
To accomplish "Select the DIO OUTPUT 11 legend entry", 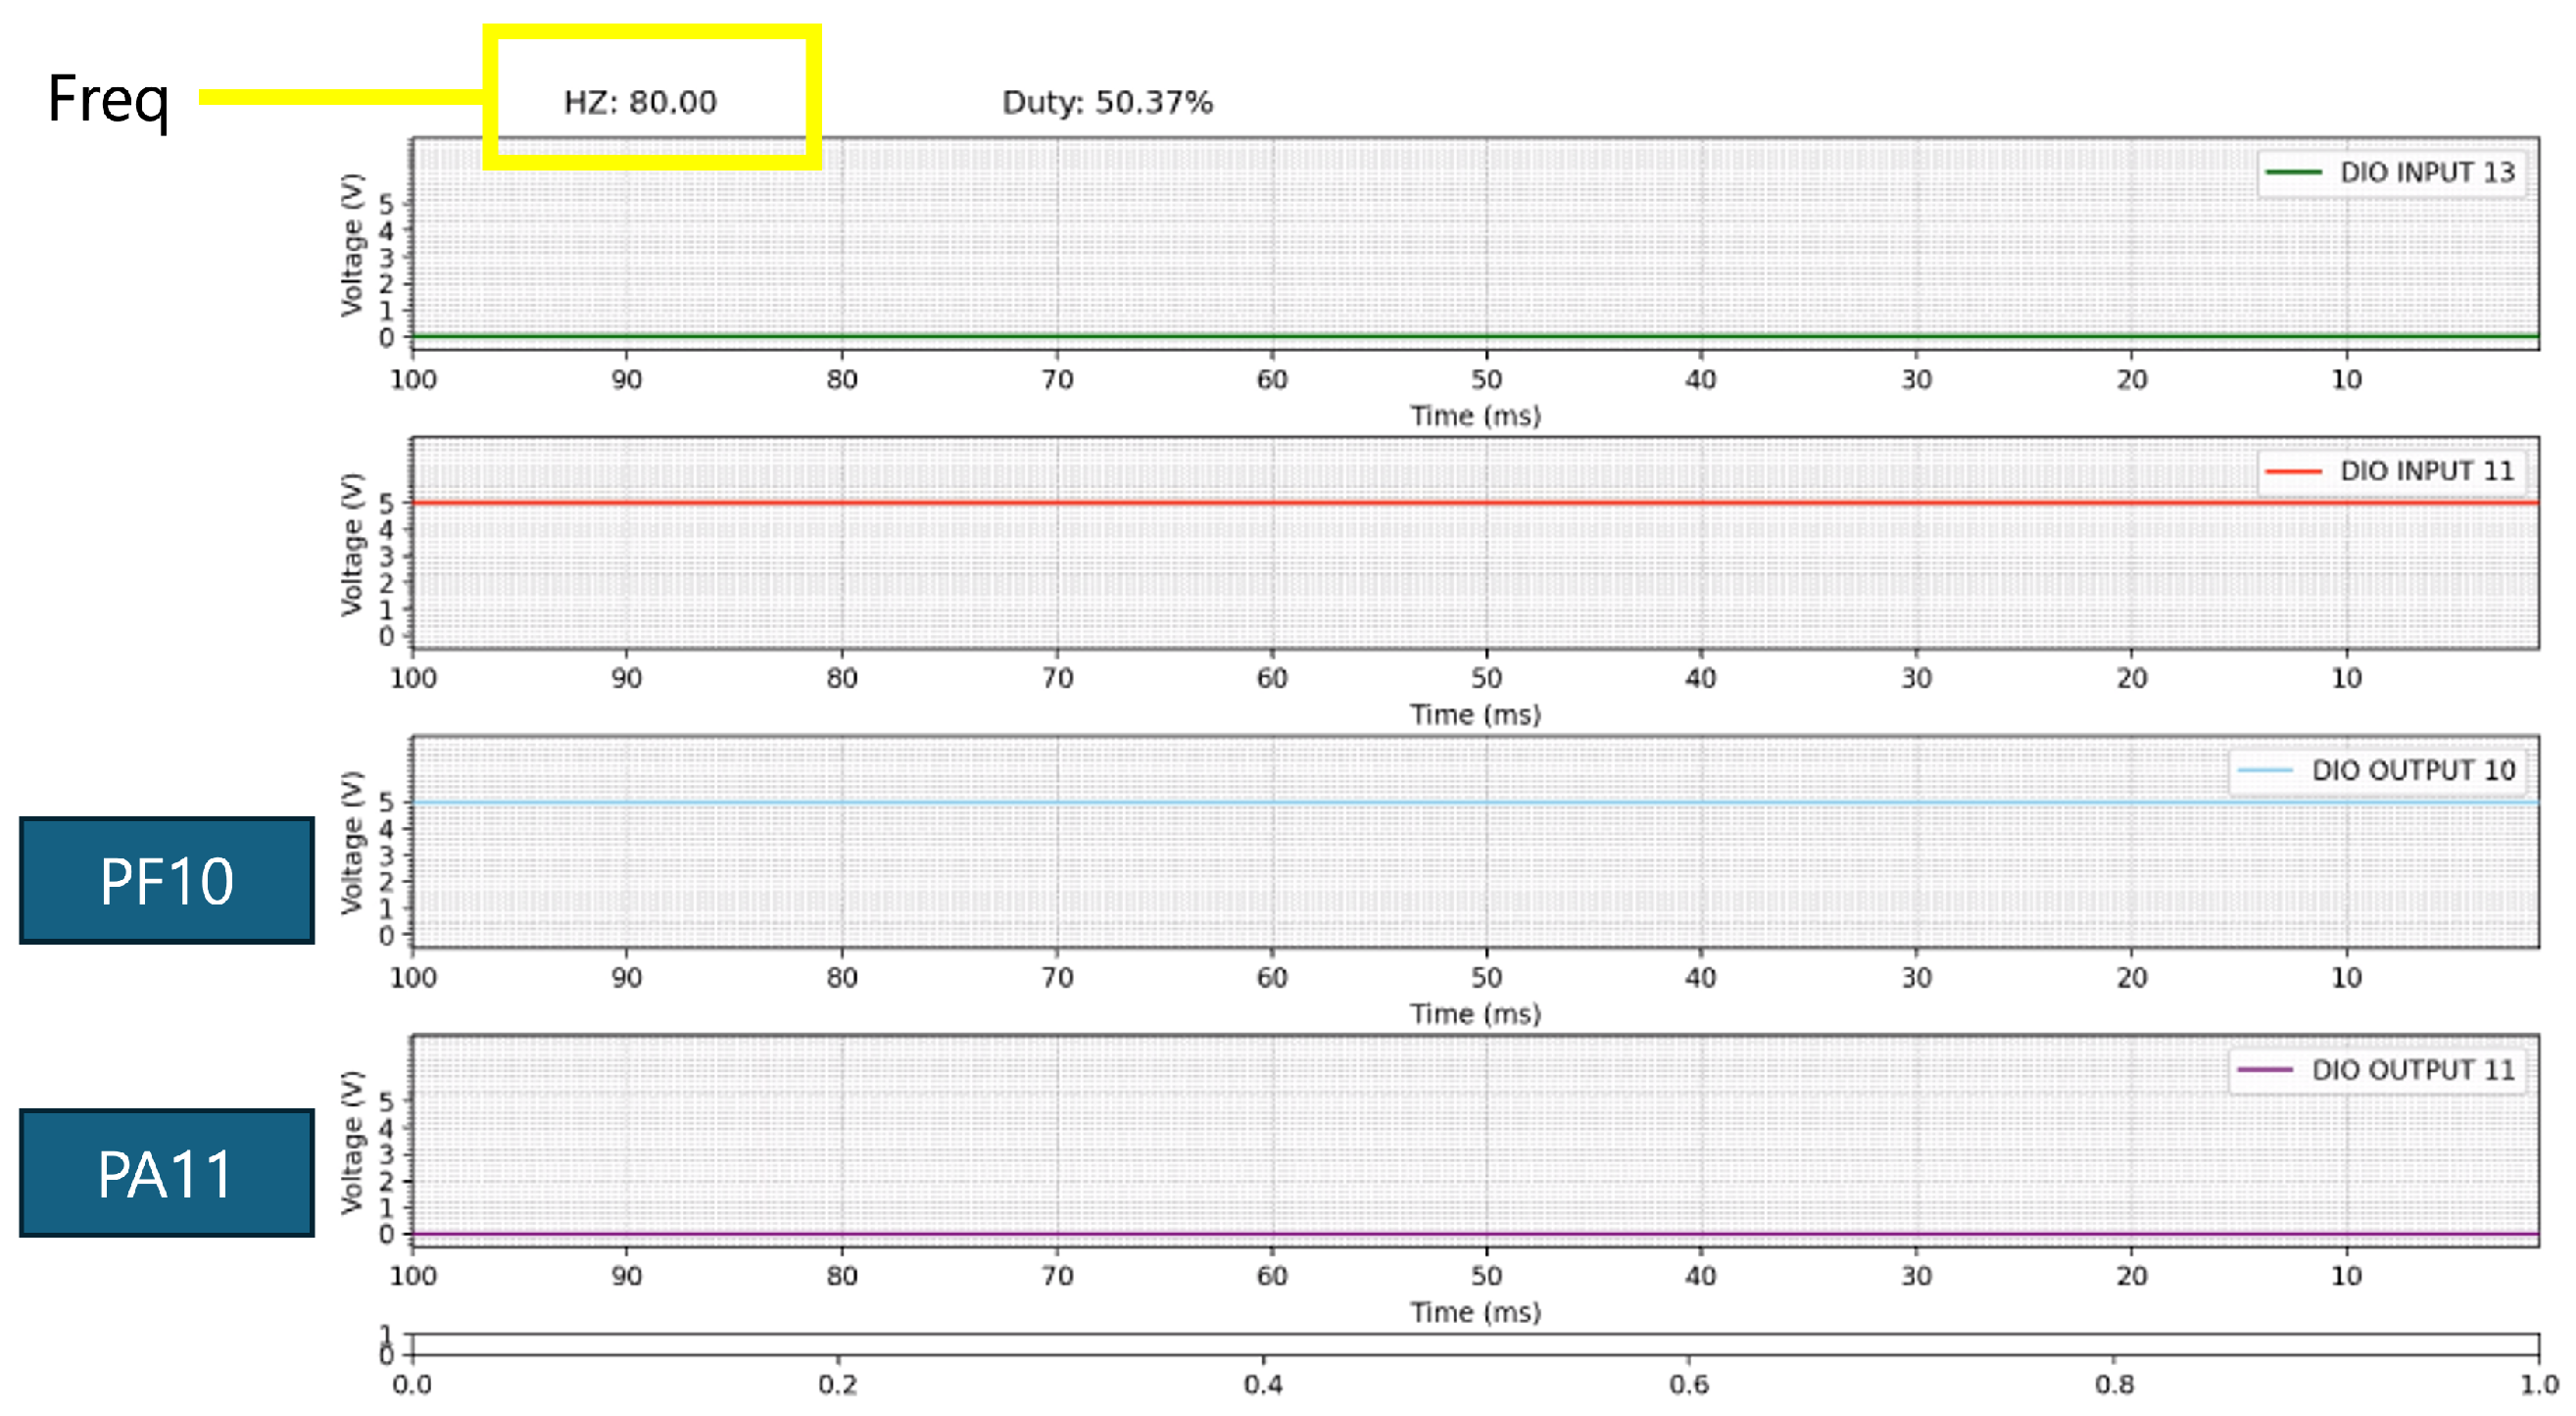I will tap(2412, 1069).
